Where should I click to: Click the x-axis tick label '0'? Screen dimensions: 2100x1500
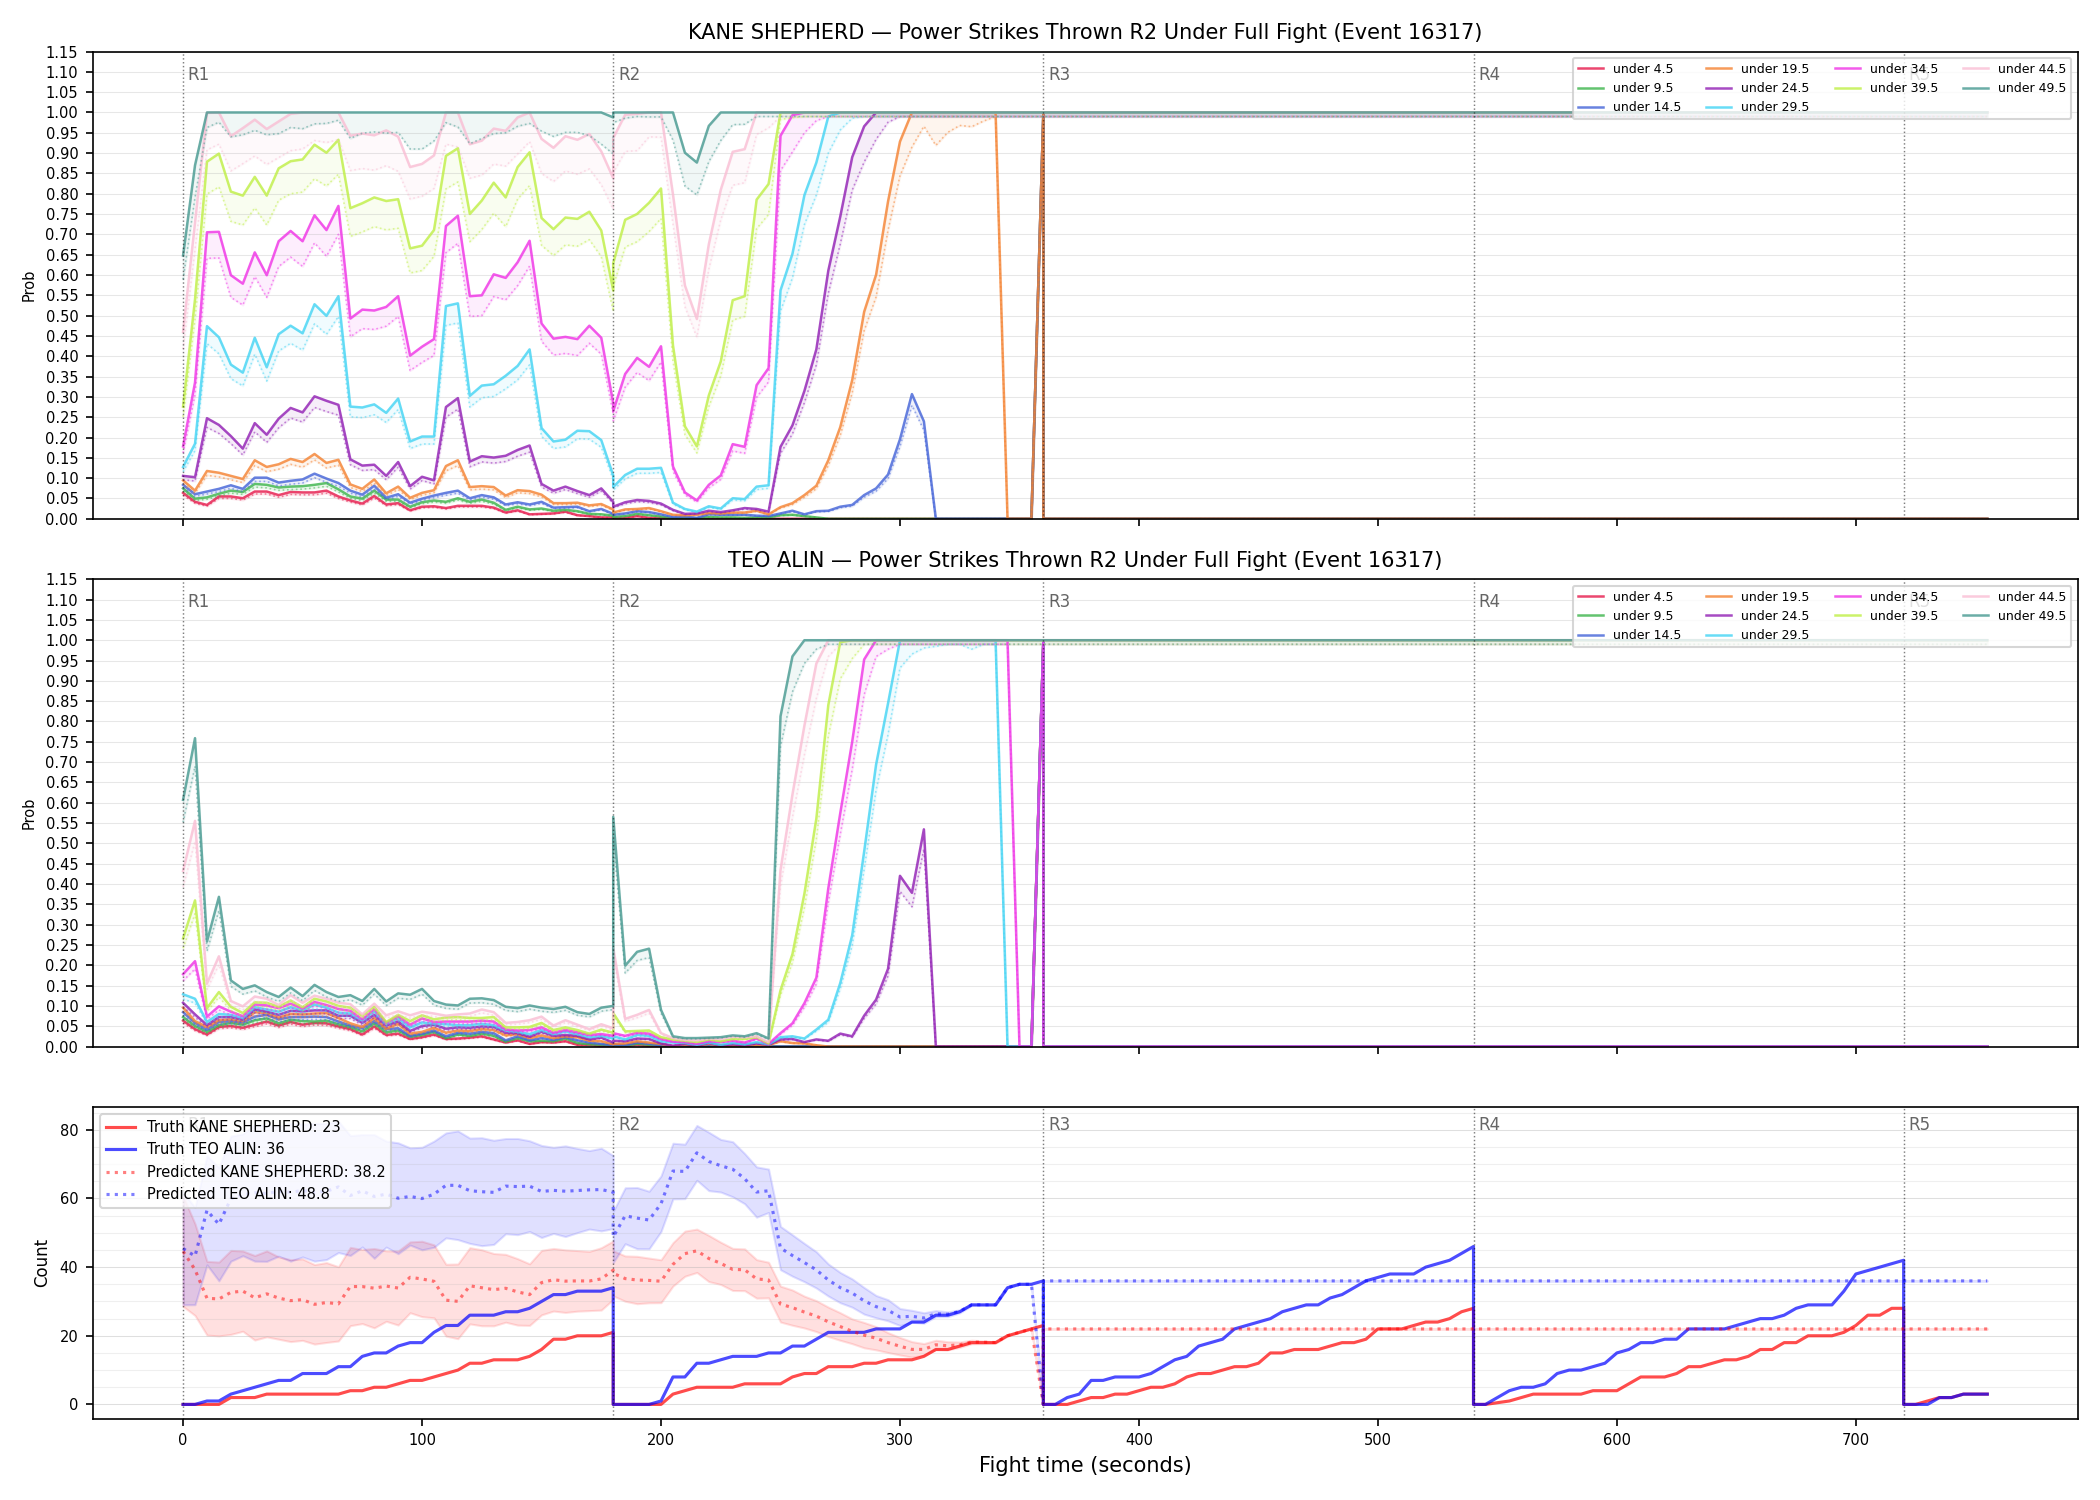[182, 1440]
